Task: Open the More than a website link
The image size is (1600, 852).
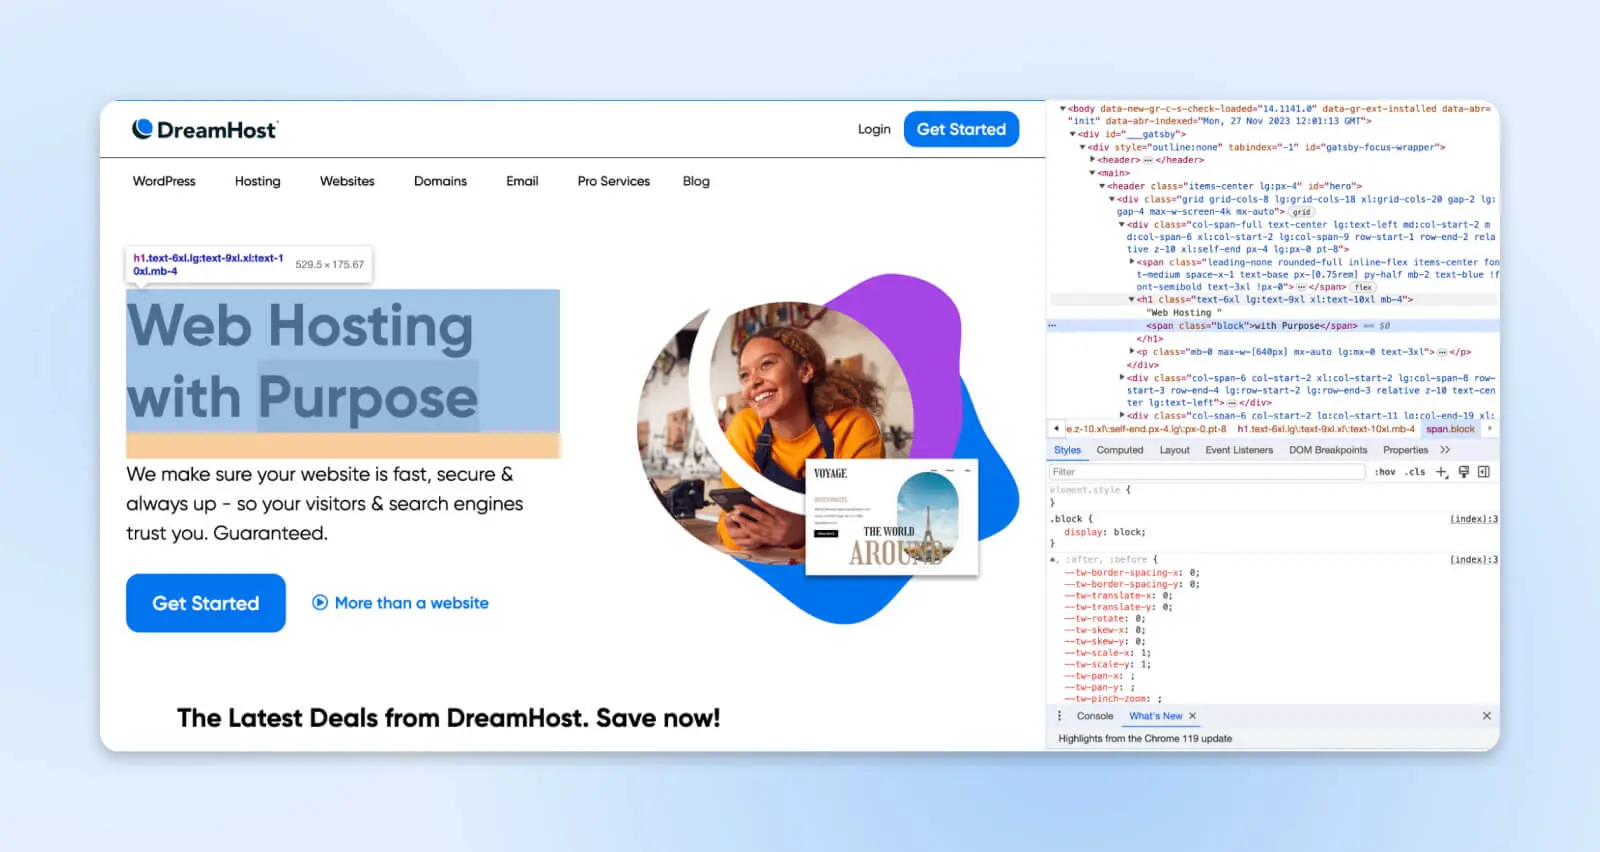Action: click(411, 603)
